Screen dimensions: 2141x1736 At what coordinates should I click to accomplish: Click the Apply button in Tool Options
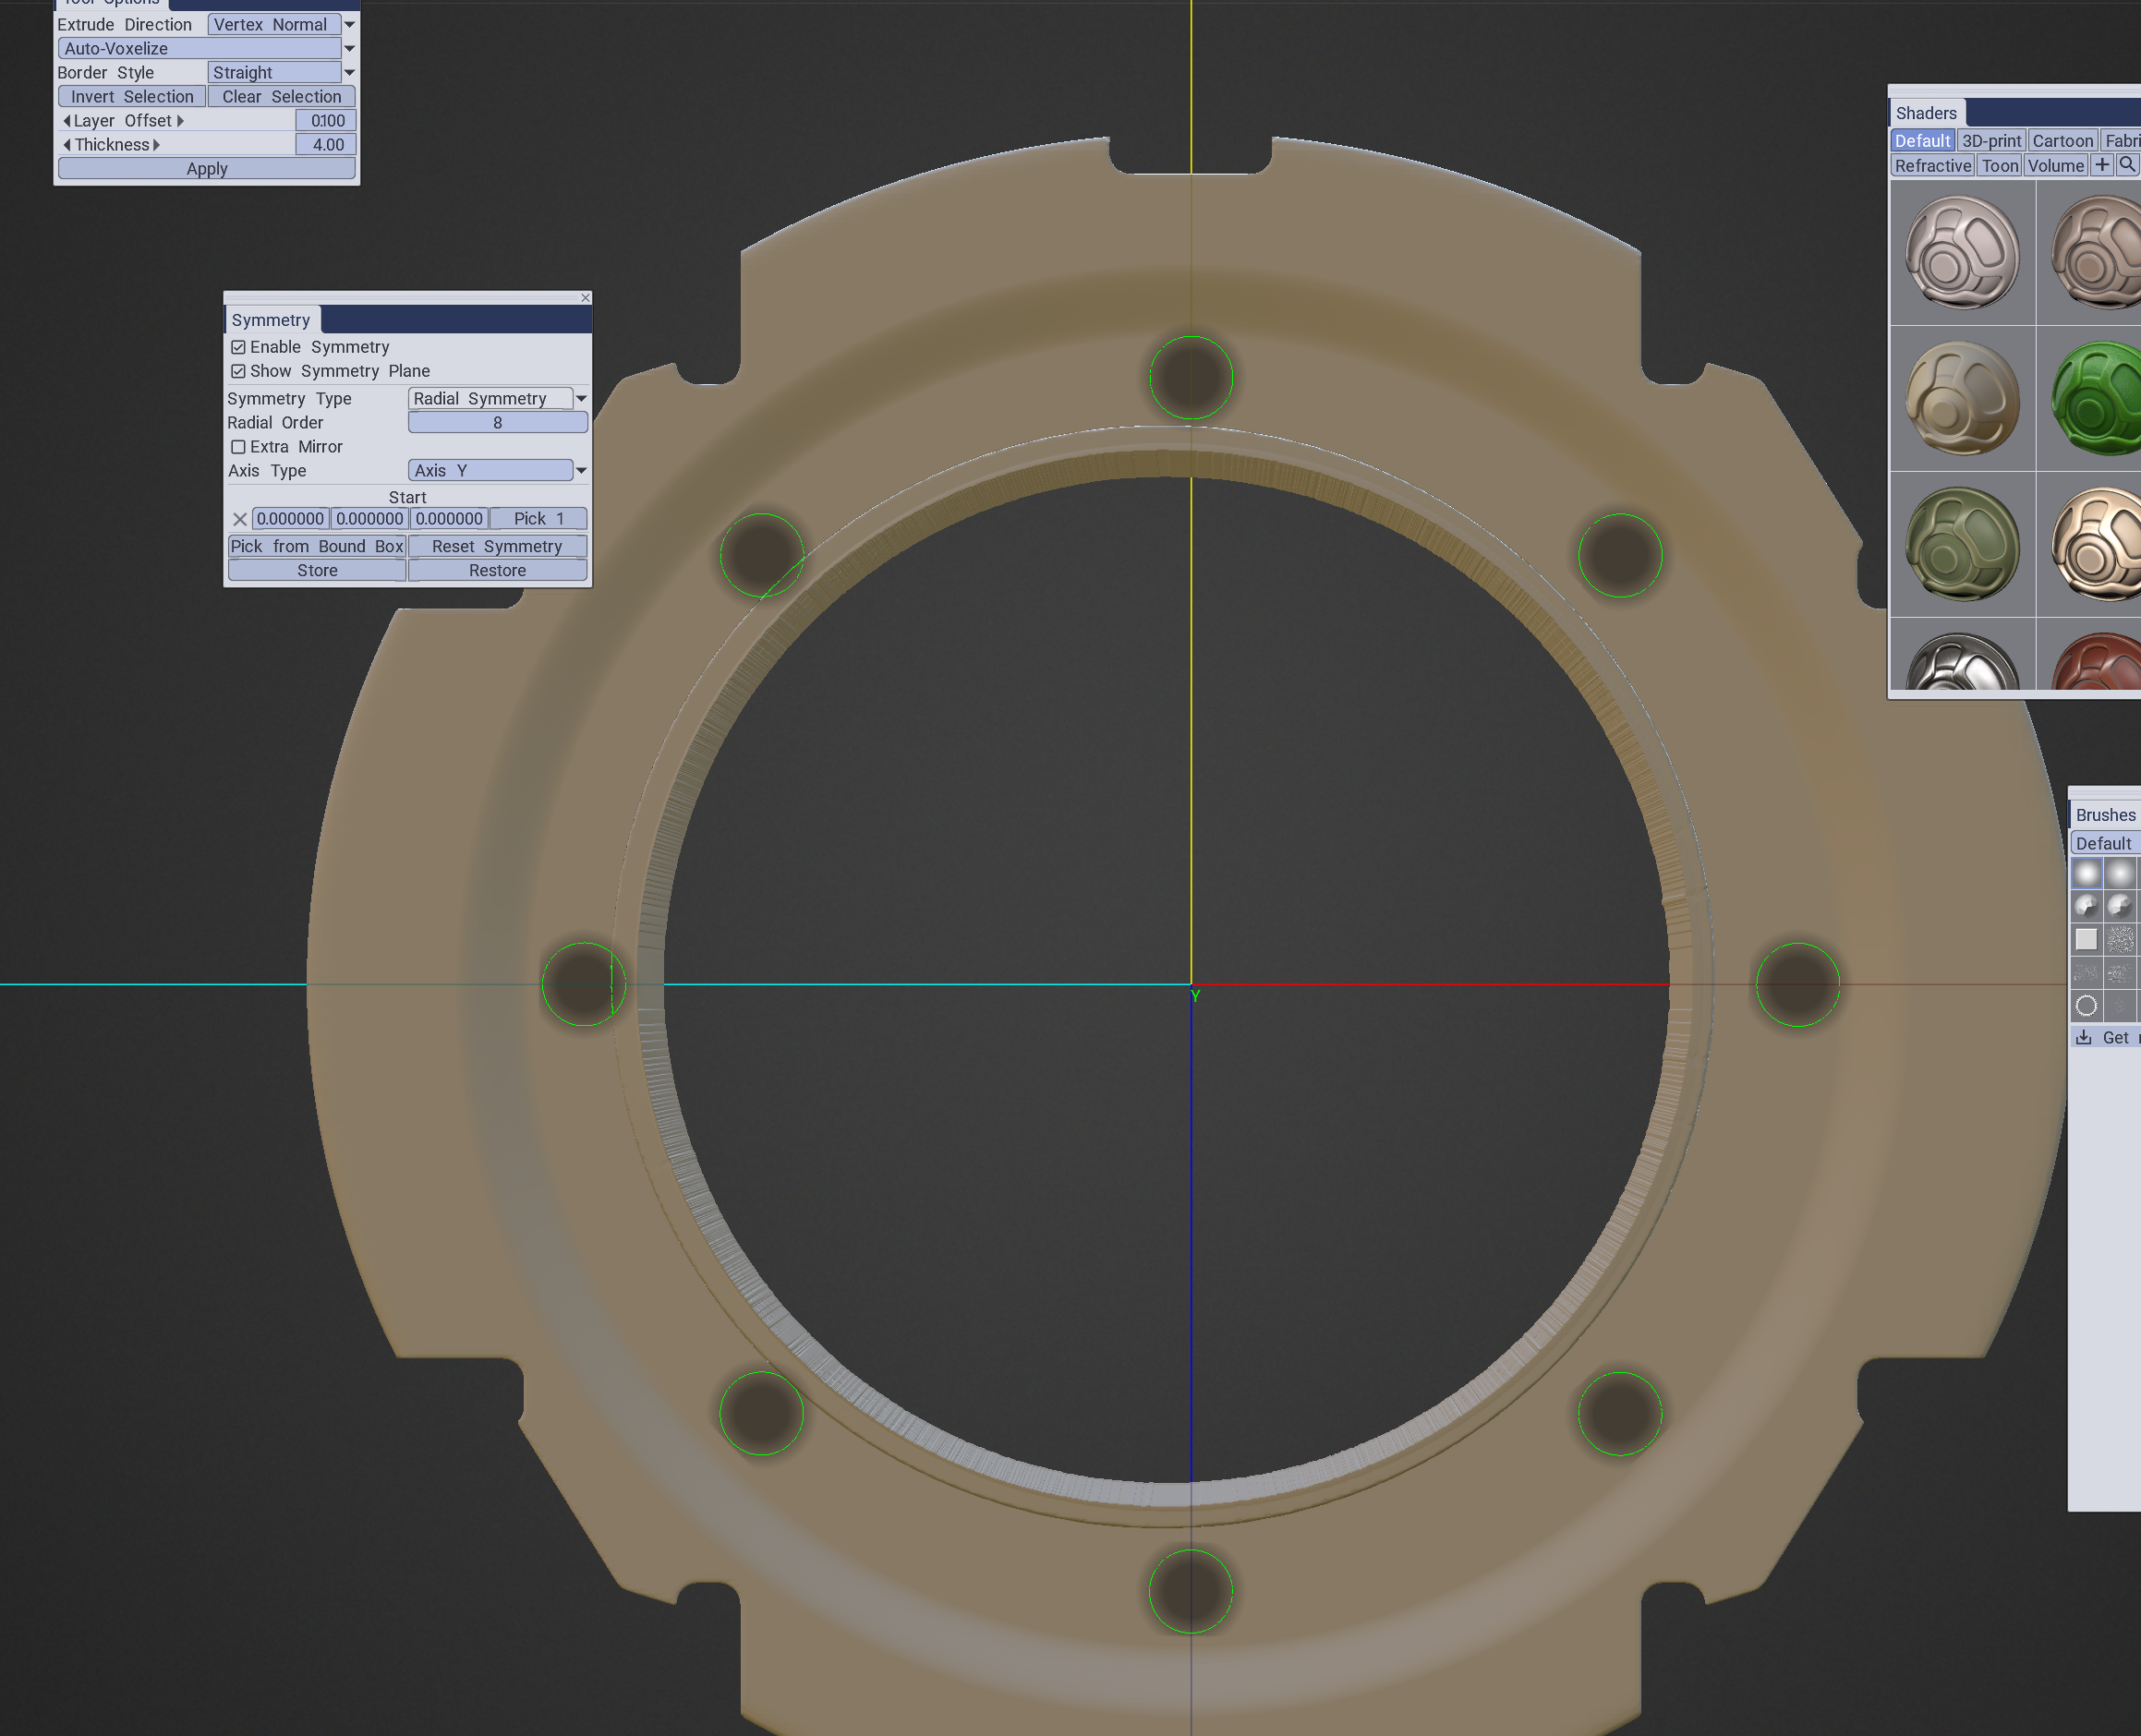click(x=207, y=169)
